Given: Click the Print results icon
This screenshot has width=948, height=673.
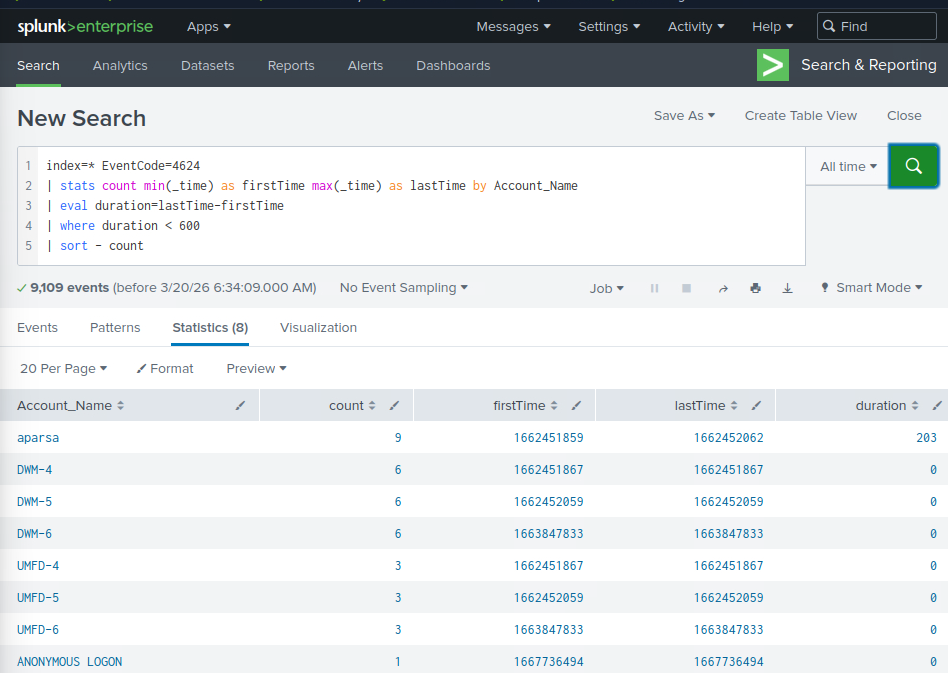Looking at the screenshot, I should pos(755,288).
